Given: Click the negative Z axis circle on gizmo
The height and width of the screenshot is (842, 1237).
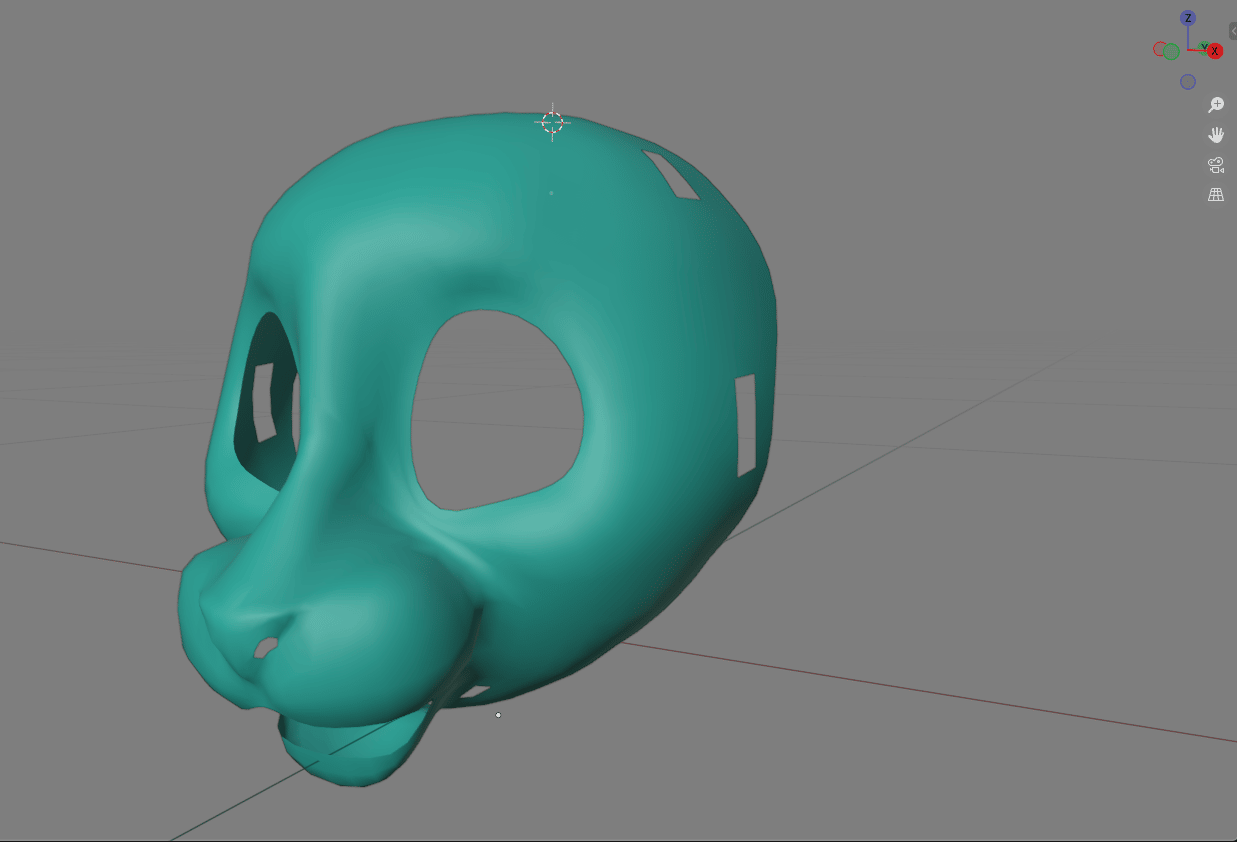Looking at the screenshot, I should click(1188, 82).
